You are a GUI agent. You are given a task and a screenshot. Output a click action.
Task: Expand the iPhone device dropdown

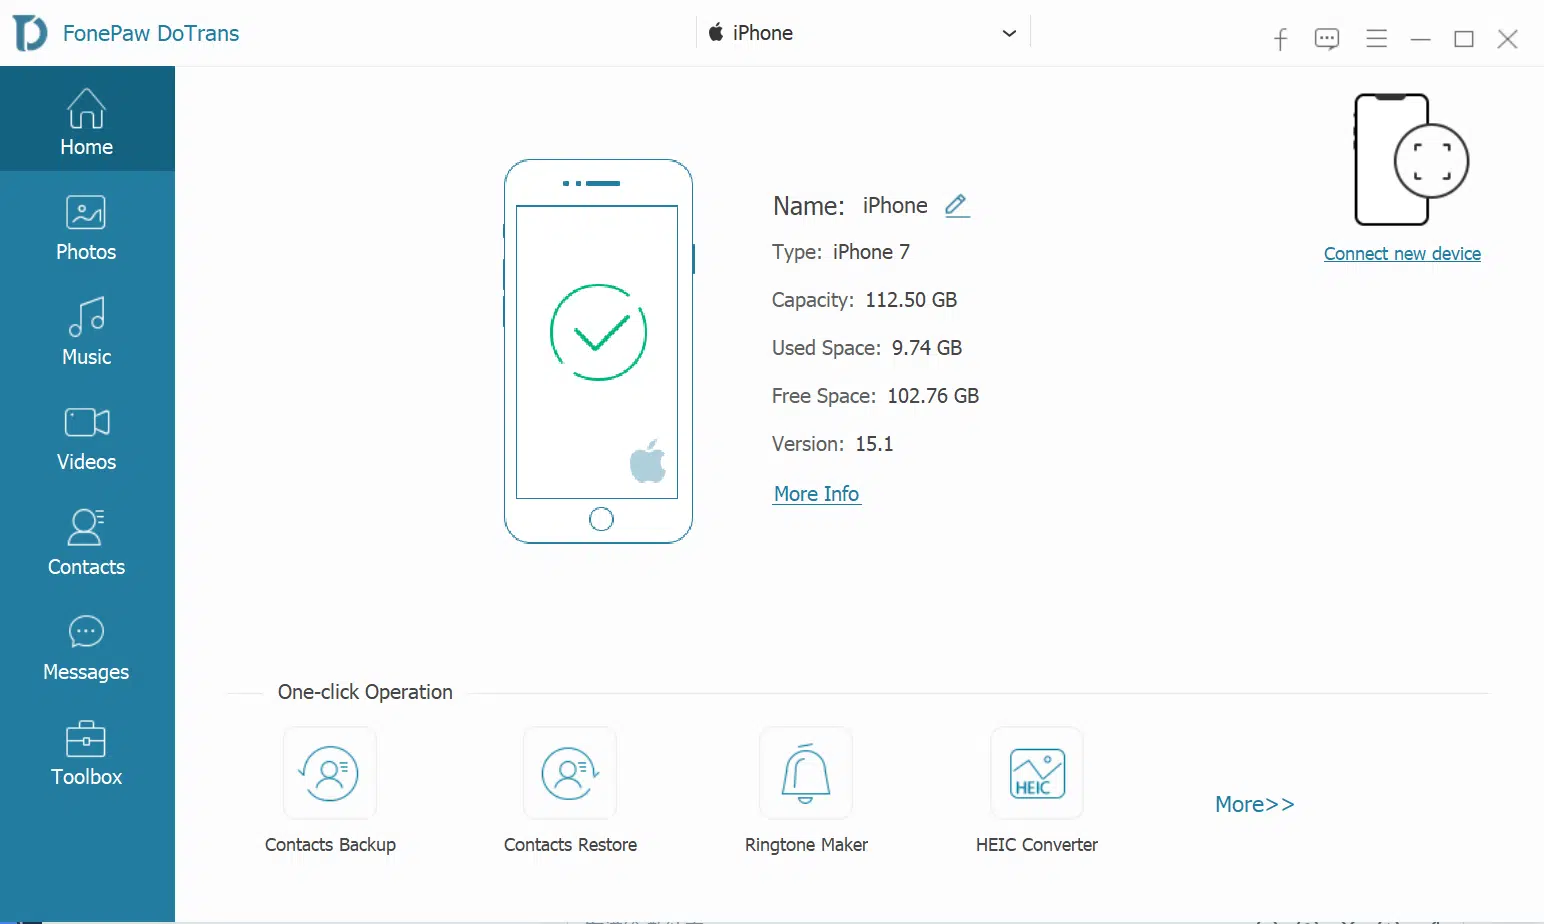[864, 33]
